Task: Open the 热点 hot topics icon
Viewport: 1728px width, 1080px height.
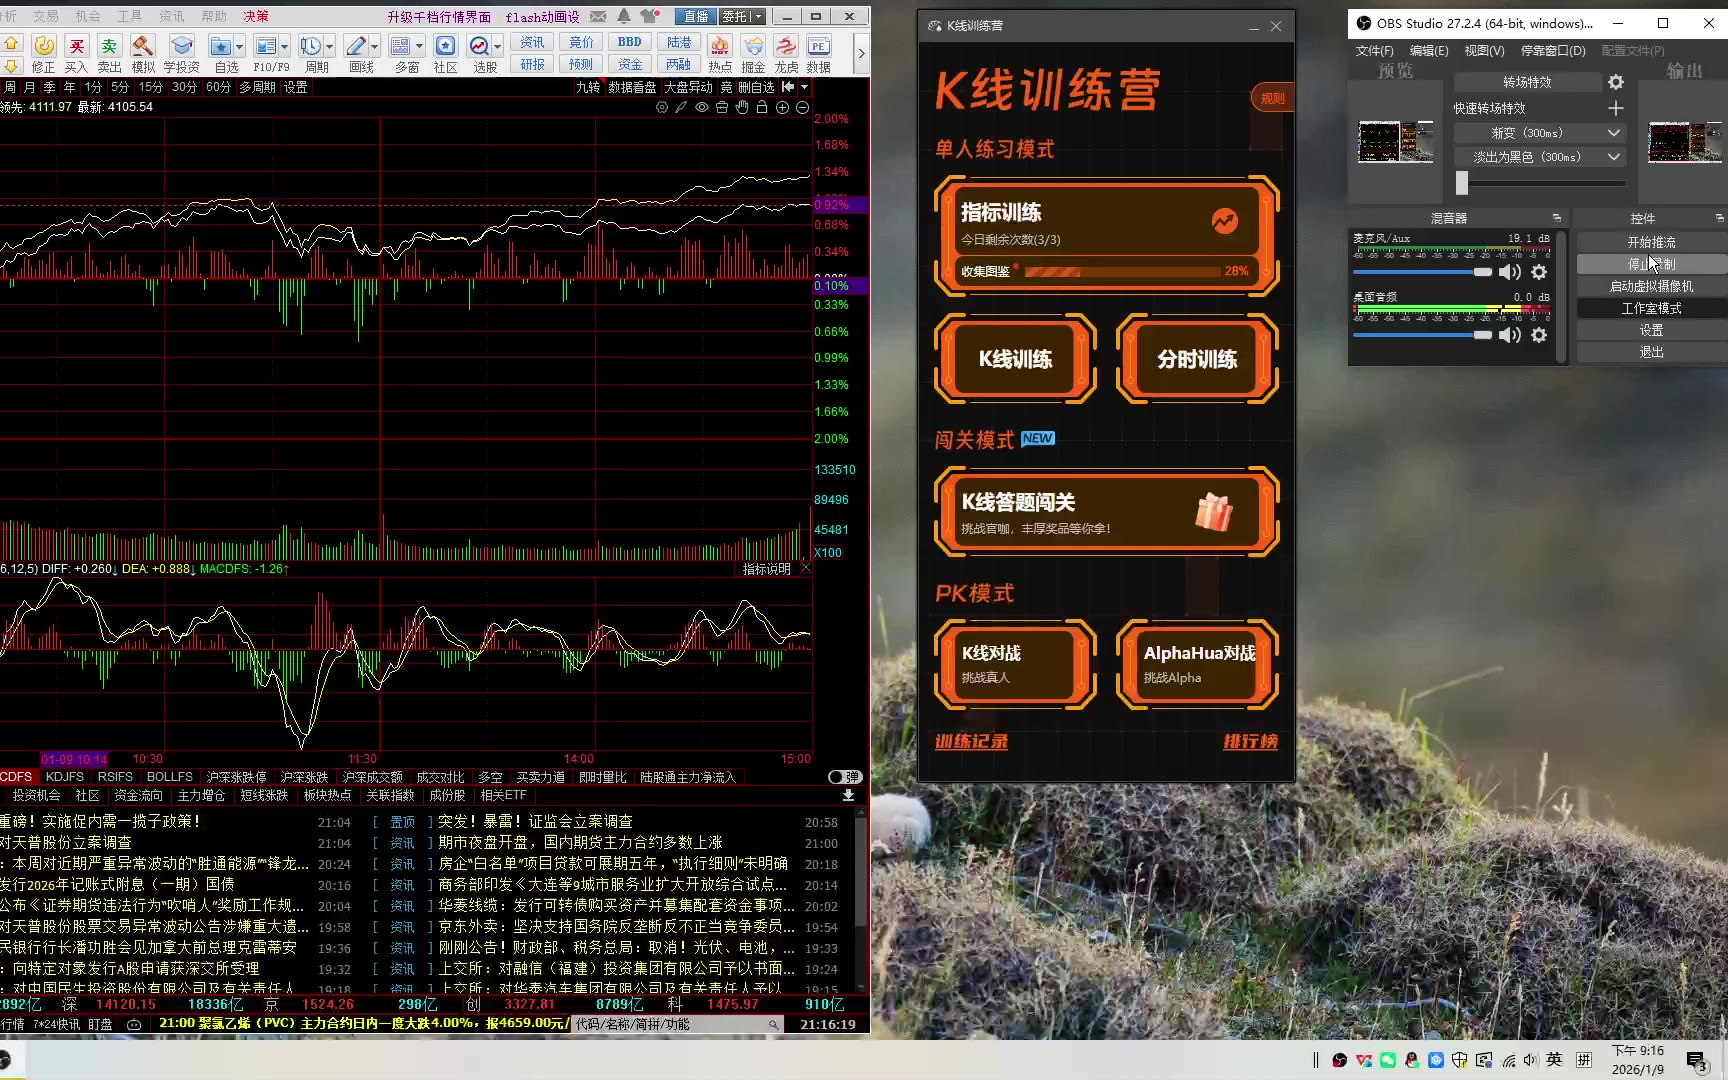Action: click(x=720, y=47)
